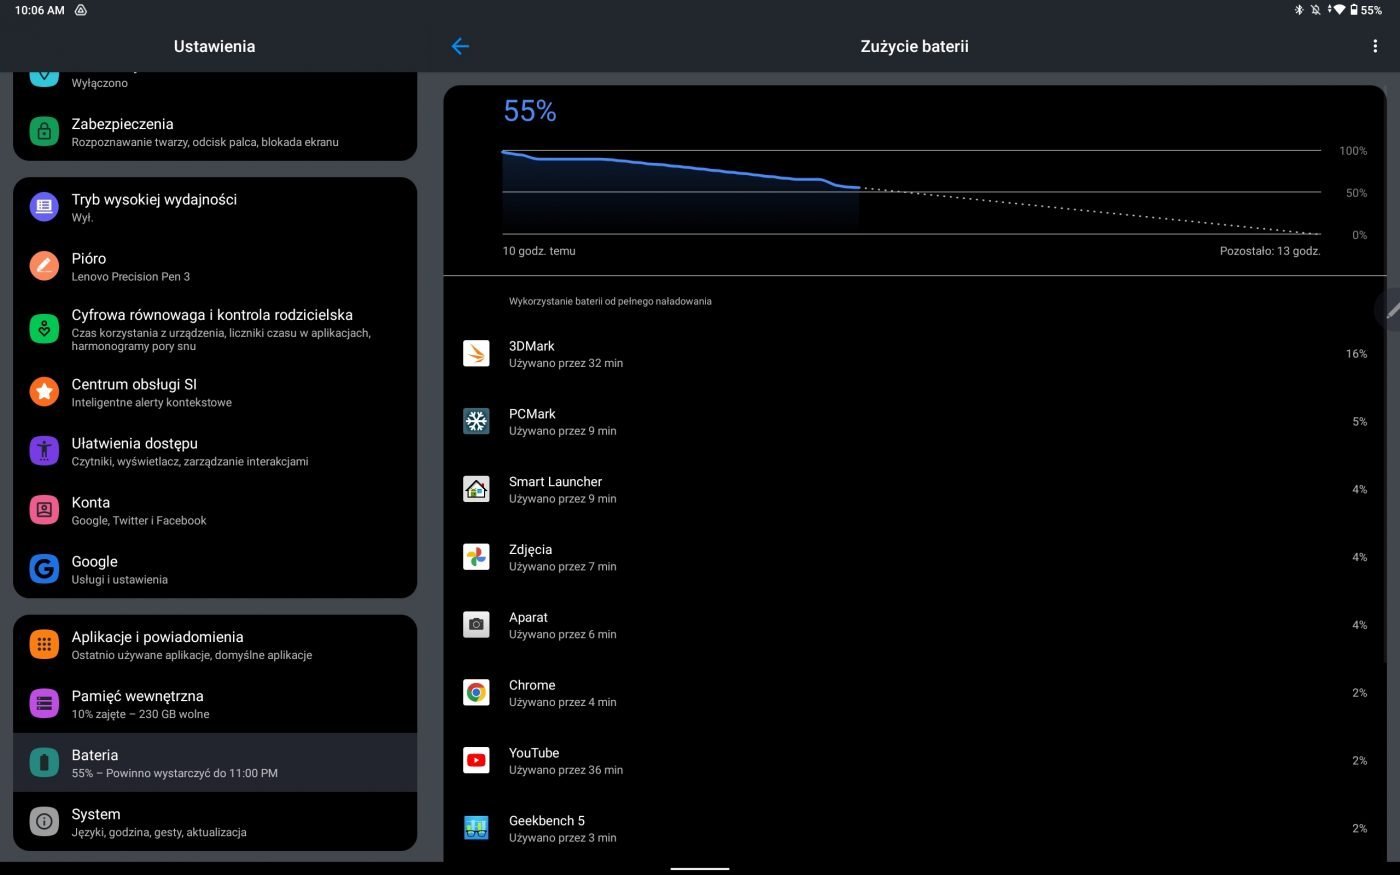Tap the Cyfrowa równowaga green icon
This screenshot has width=1400, height=875.
[x=44, y=328]
